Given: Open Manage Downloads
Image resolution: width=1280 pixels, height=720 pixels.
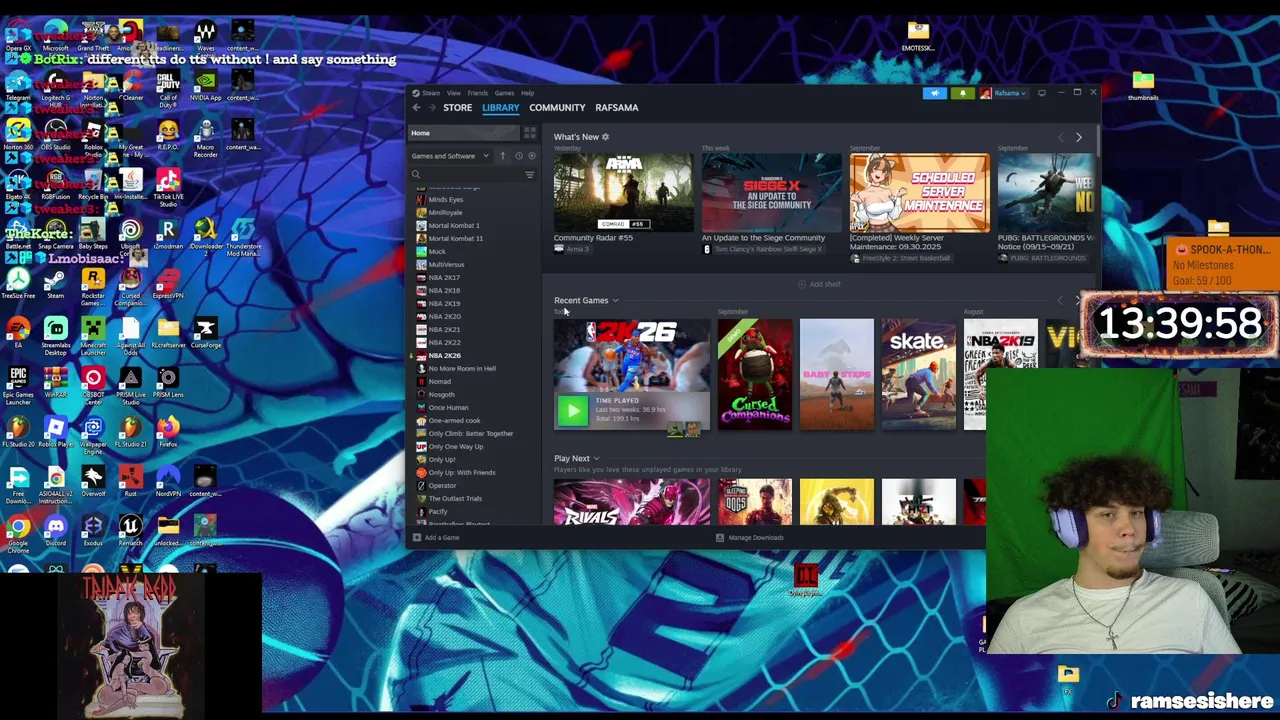Looking at the screenshot, I should pos(749,538).
